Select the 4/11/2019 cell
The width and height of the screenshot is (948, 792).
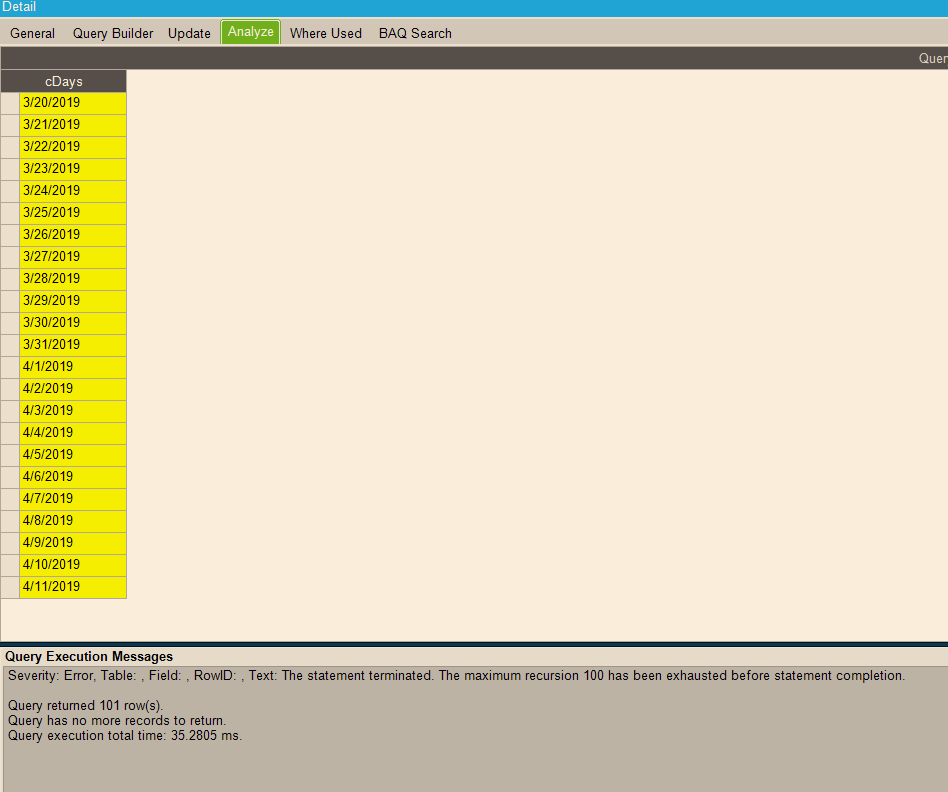coord(73,587)
